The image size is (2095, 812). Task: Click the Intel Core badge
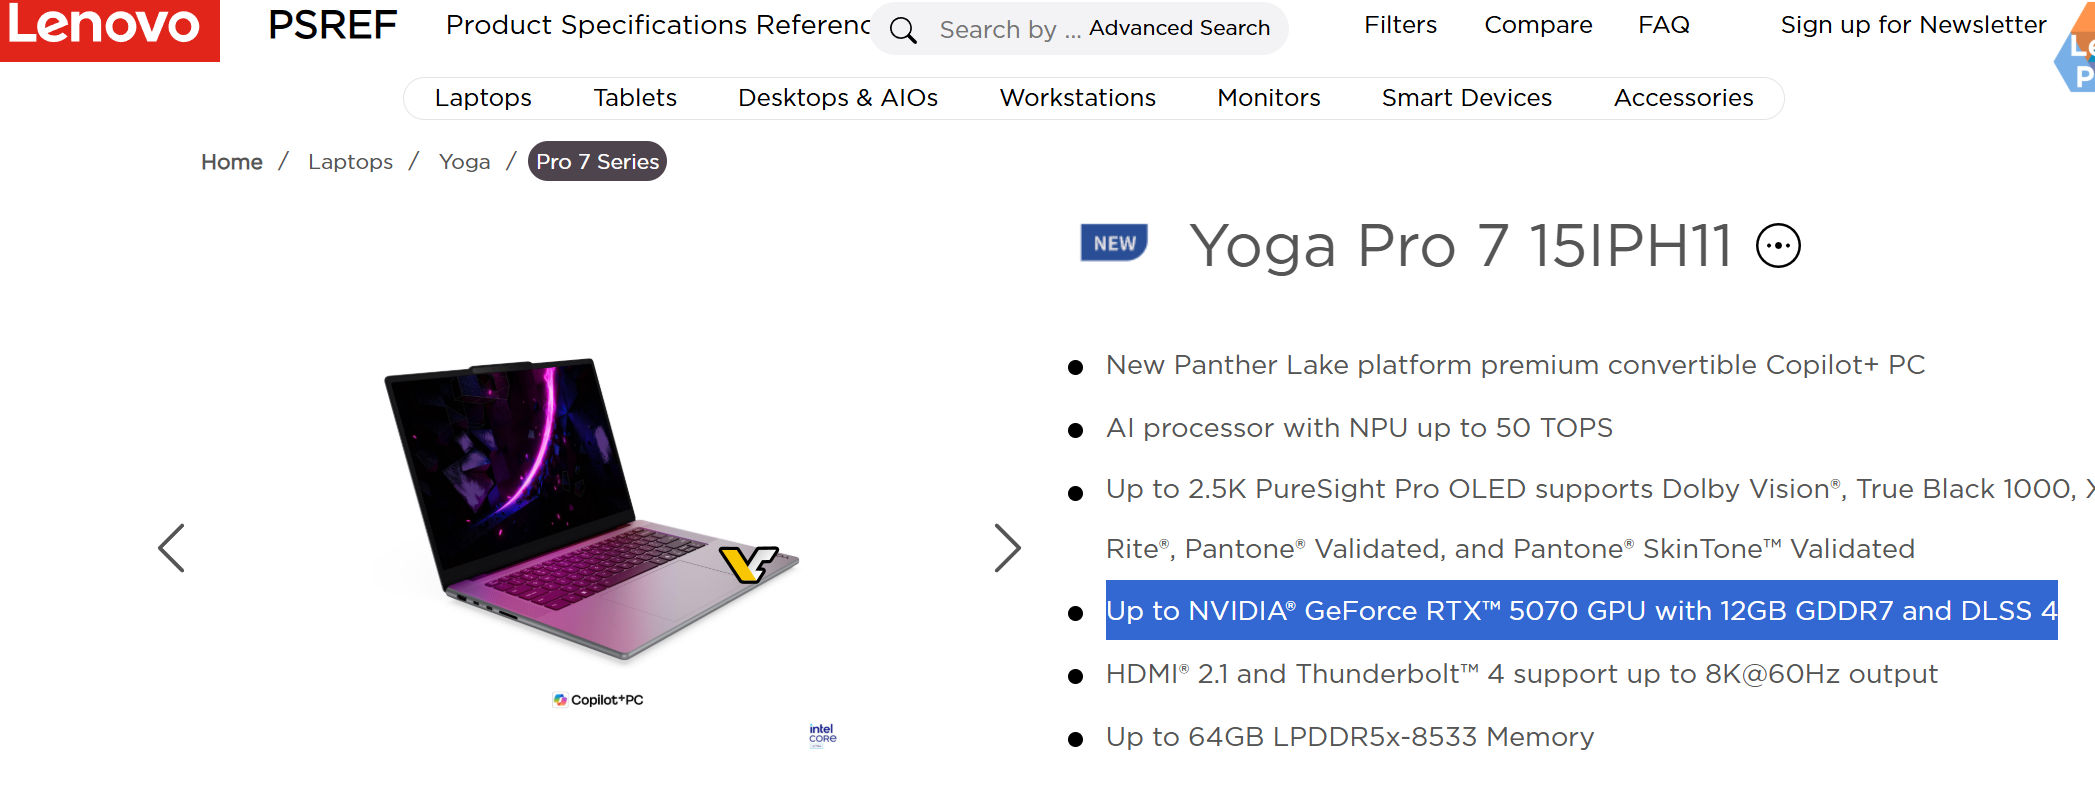(x=822, y=736)
